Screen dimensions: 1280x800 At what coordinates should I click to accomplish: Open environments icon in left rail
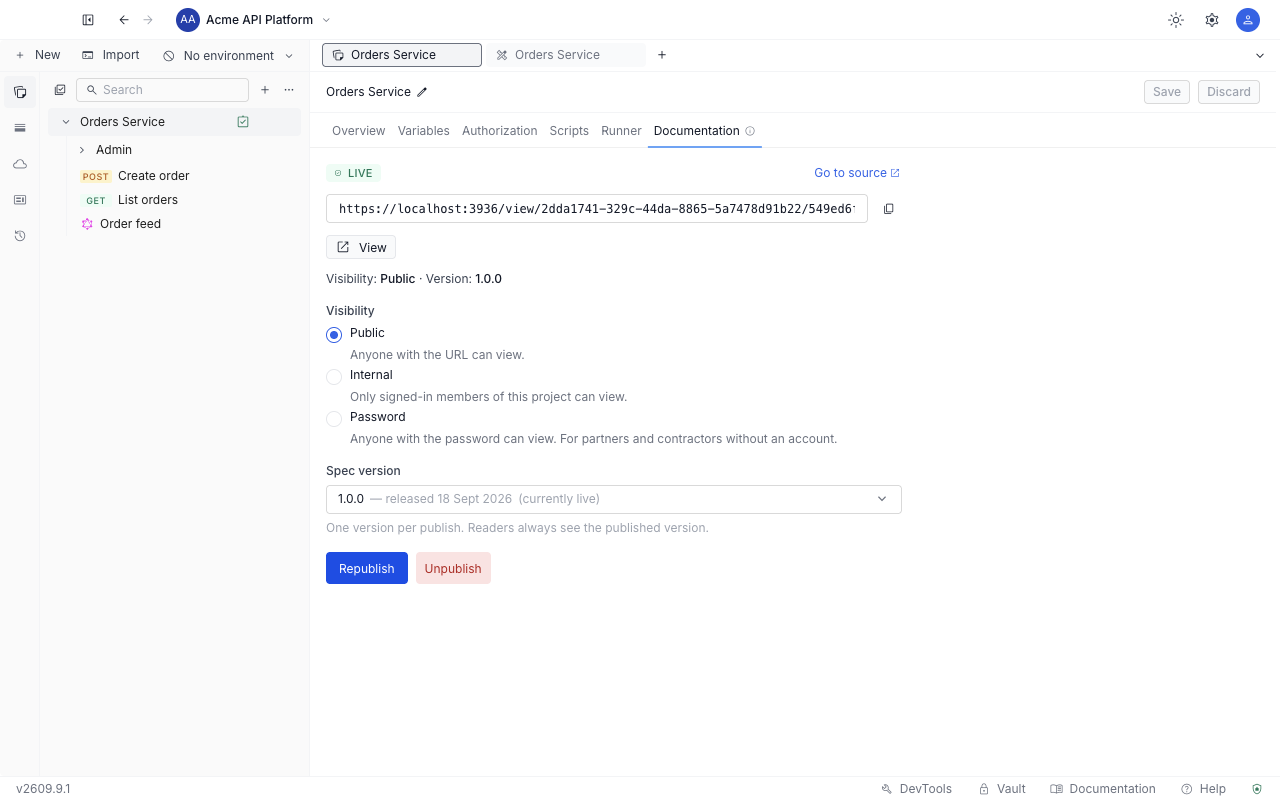20,128
